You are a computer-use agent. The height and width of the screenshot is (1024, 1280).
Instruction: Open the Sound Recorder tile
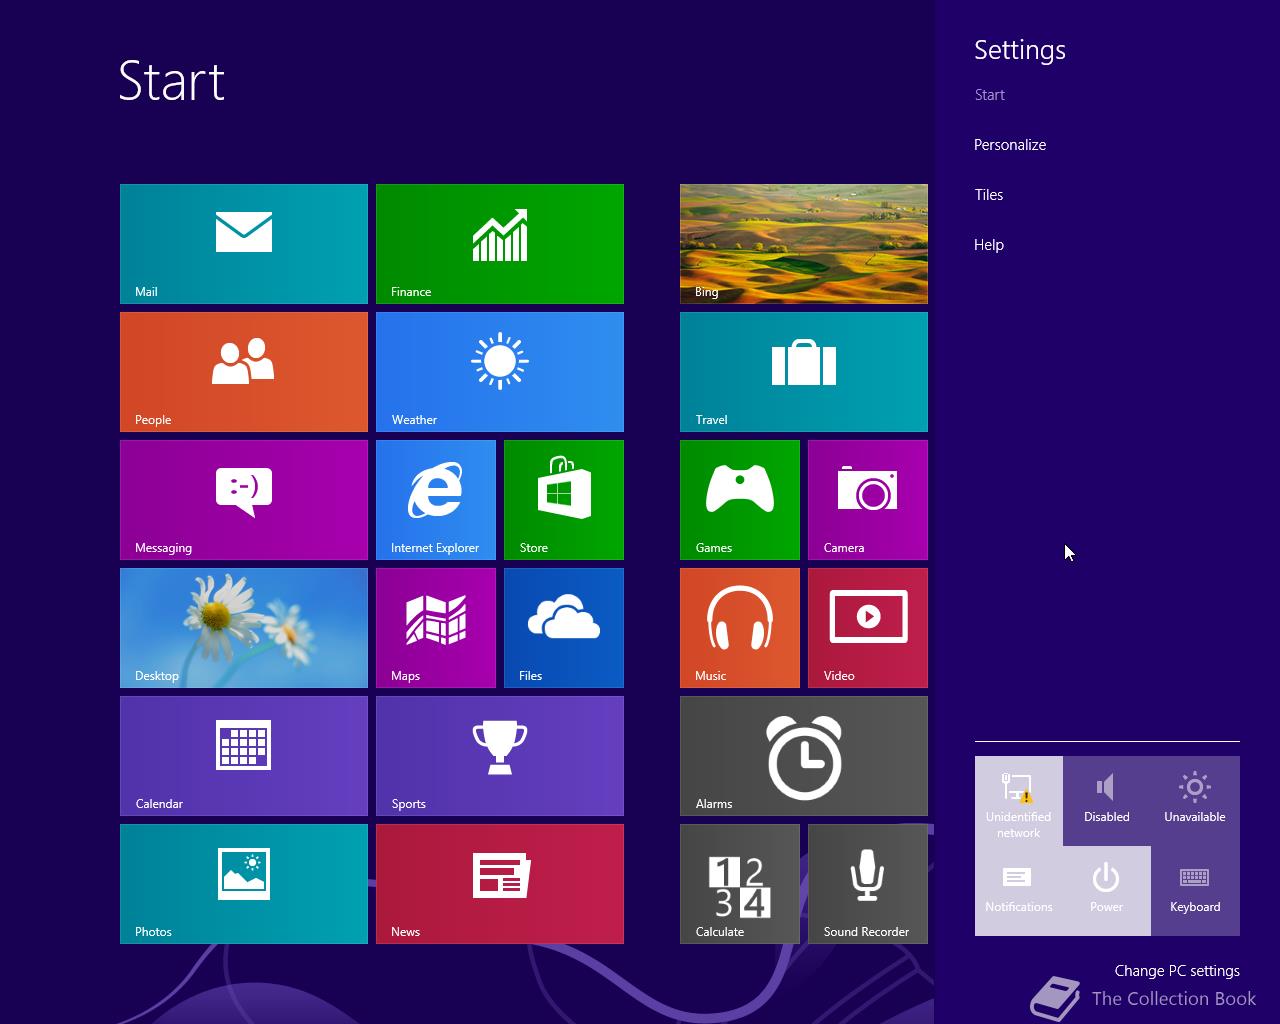pyautogui.click(x=868, y=884)
